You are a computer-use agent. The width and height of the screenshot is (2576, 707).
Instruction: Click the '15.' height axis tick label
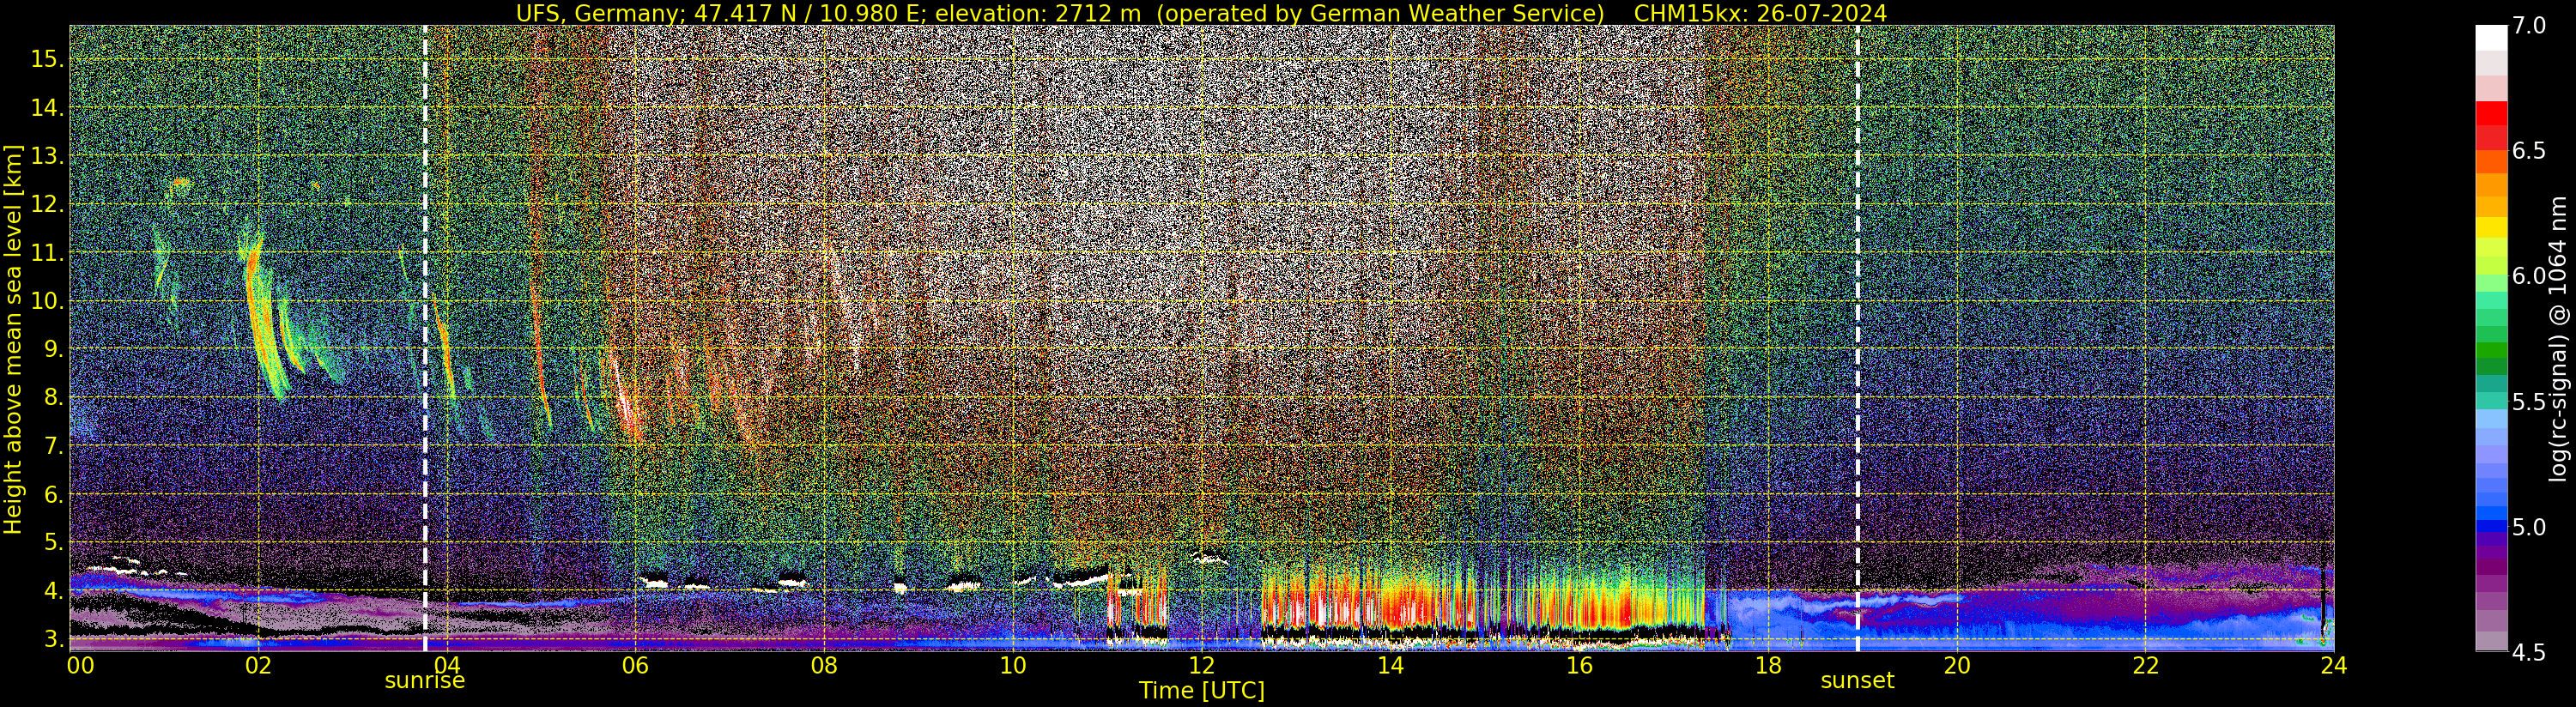point(48,59)
